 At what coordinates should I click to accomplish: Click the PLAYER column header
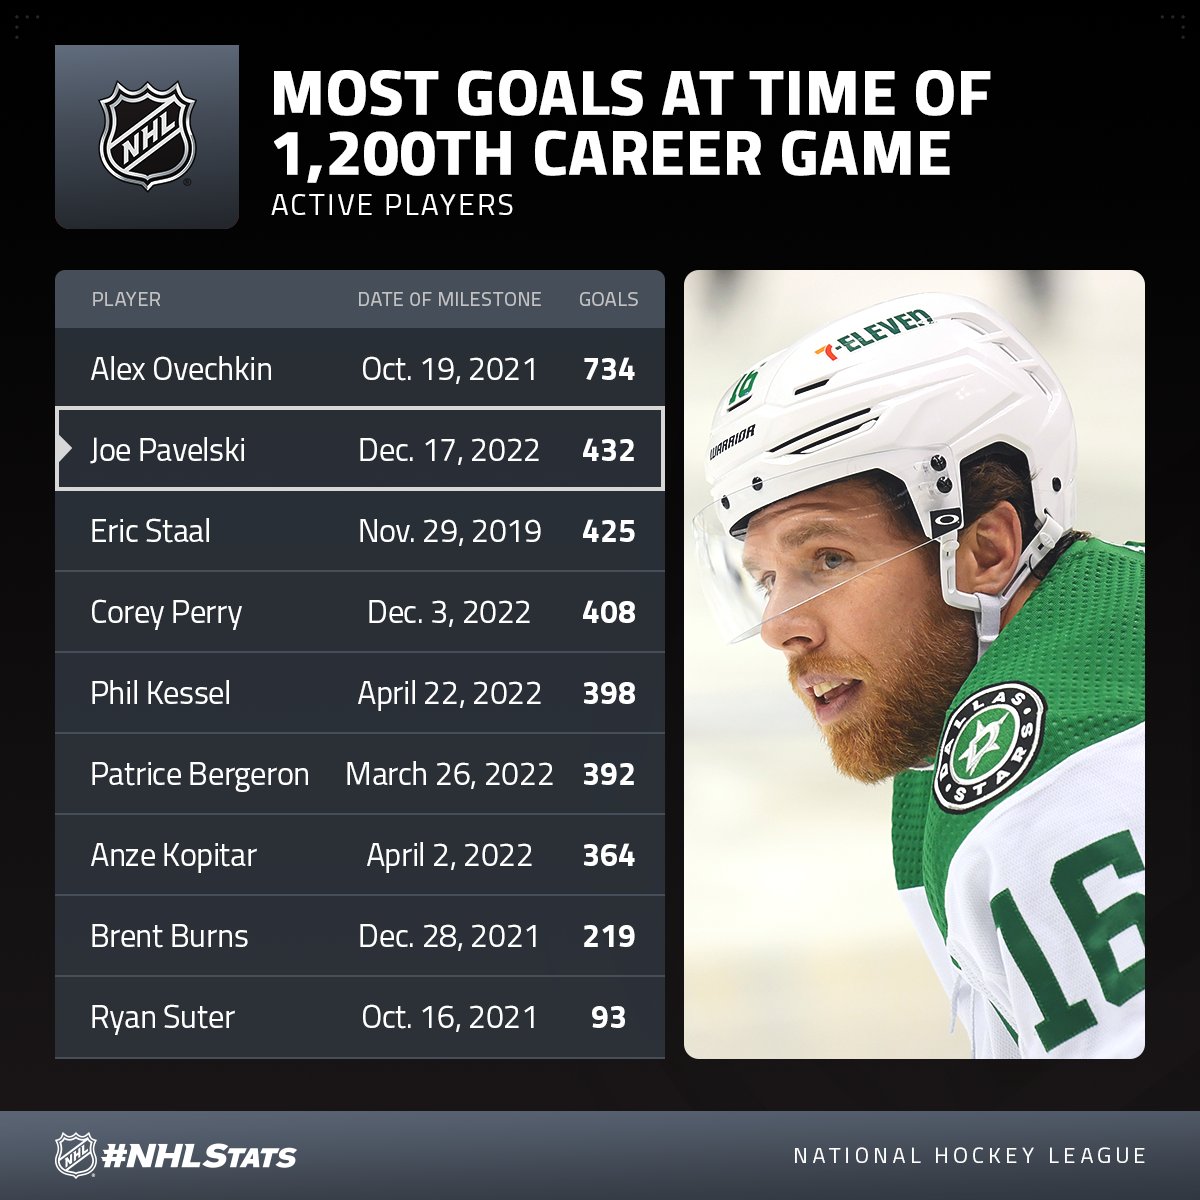click(126, 299)
